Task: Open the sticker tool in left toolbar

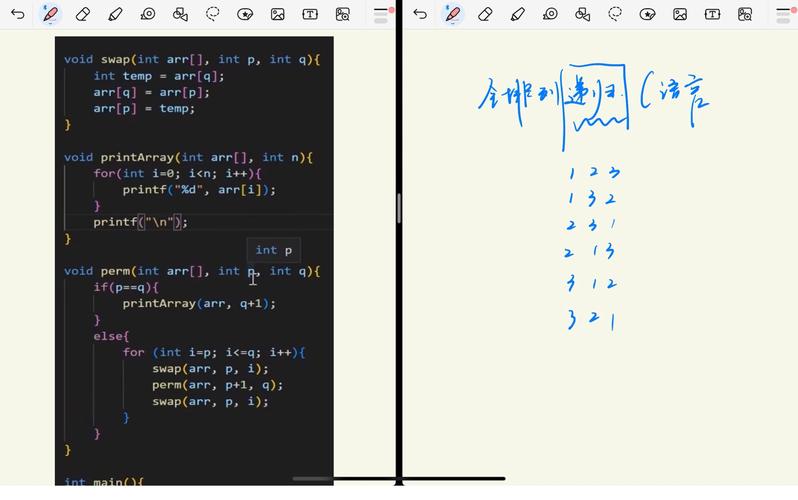Action: point(245,14)
